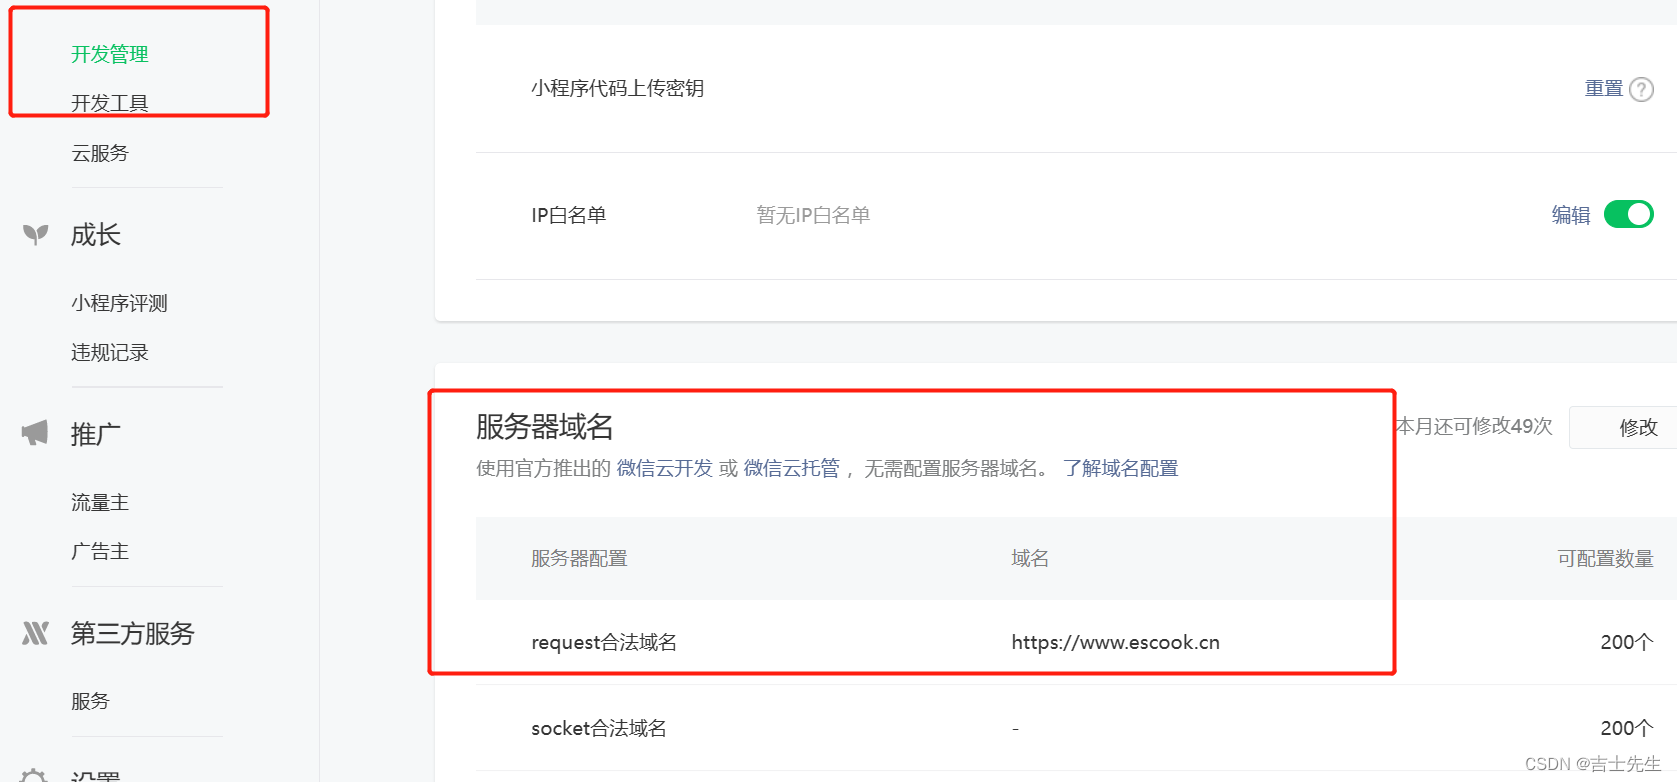Click the 小程序代码上传密钥 label
Viewport: 1677px width, 782px height.
tap(618, 88)
